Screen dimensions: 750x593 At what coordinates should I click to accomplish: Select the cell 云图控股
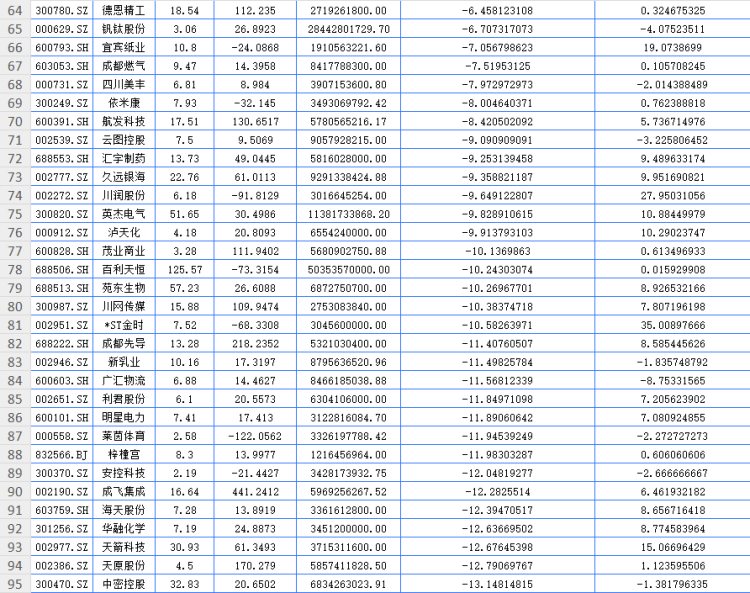124,140
